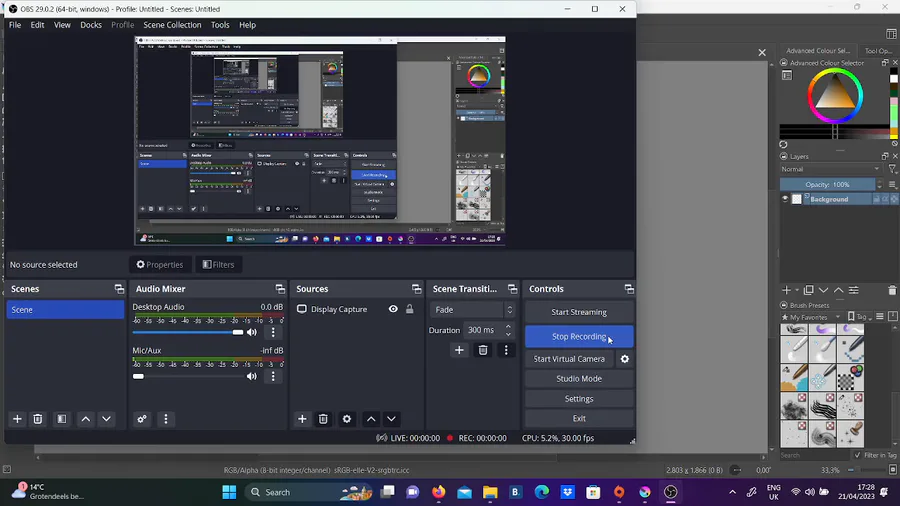Open virtual camera settings gear
Image resolution: width=900 pixels, height=506 pixels.
tap(624, 359)
